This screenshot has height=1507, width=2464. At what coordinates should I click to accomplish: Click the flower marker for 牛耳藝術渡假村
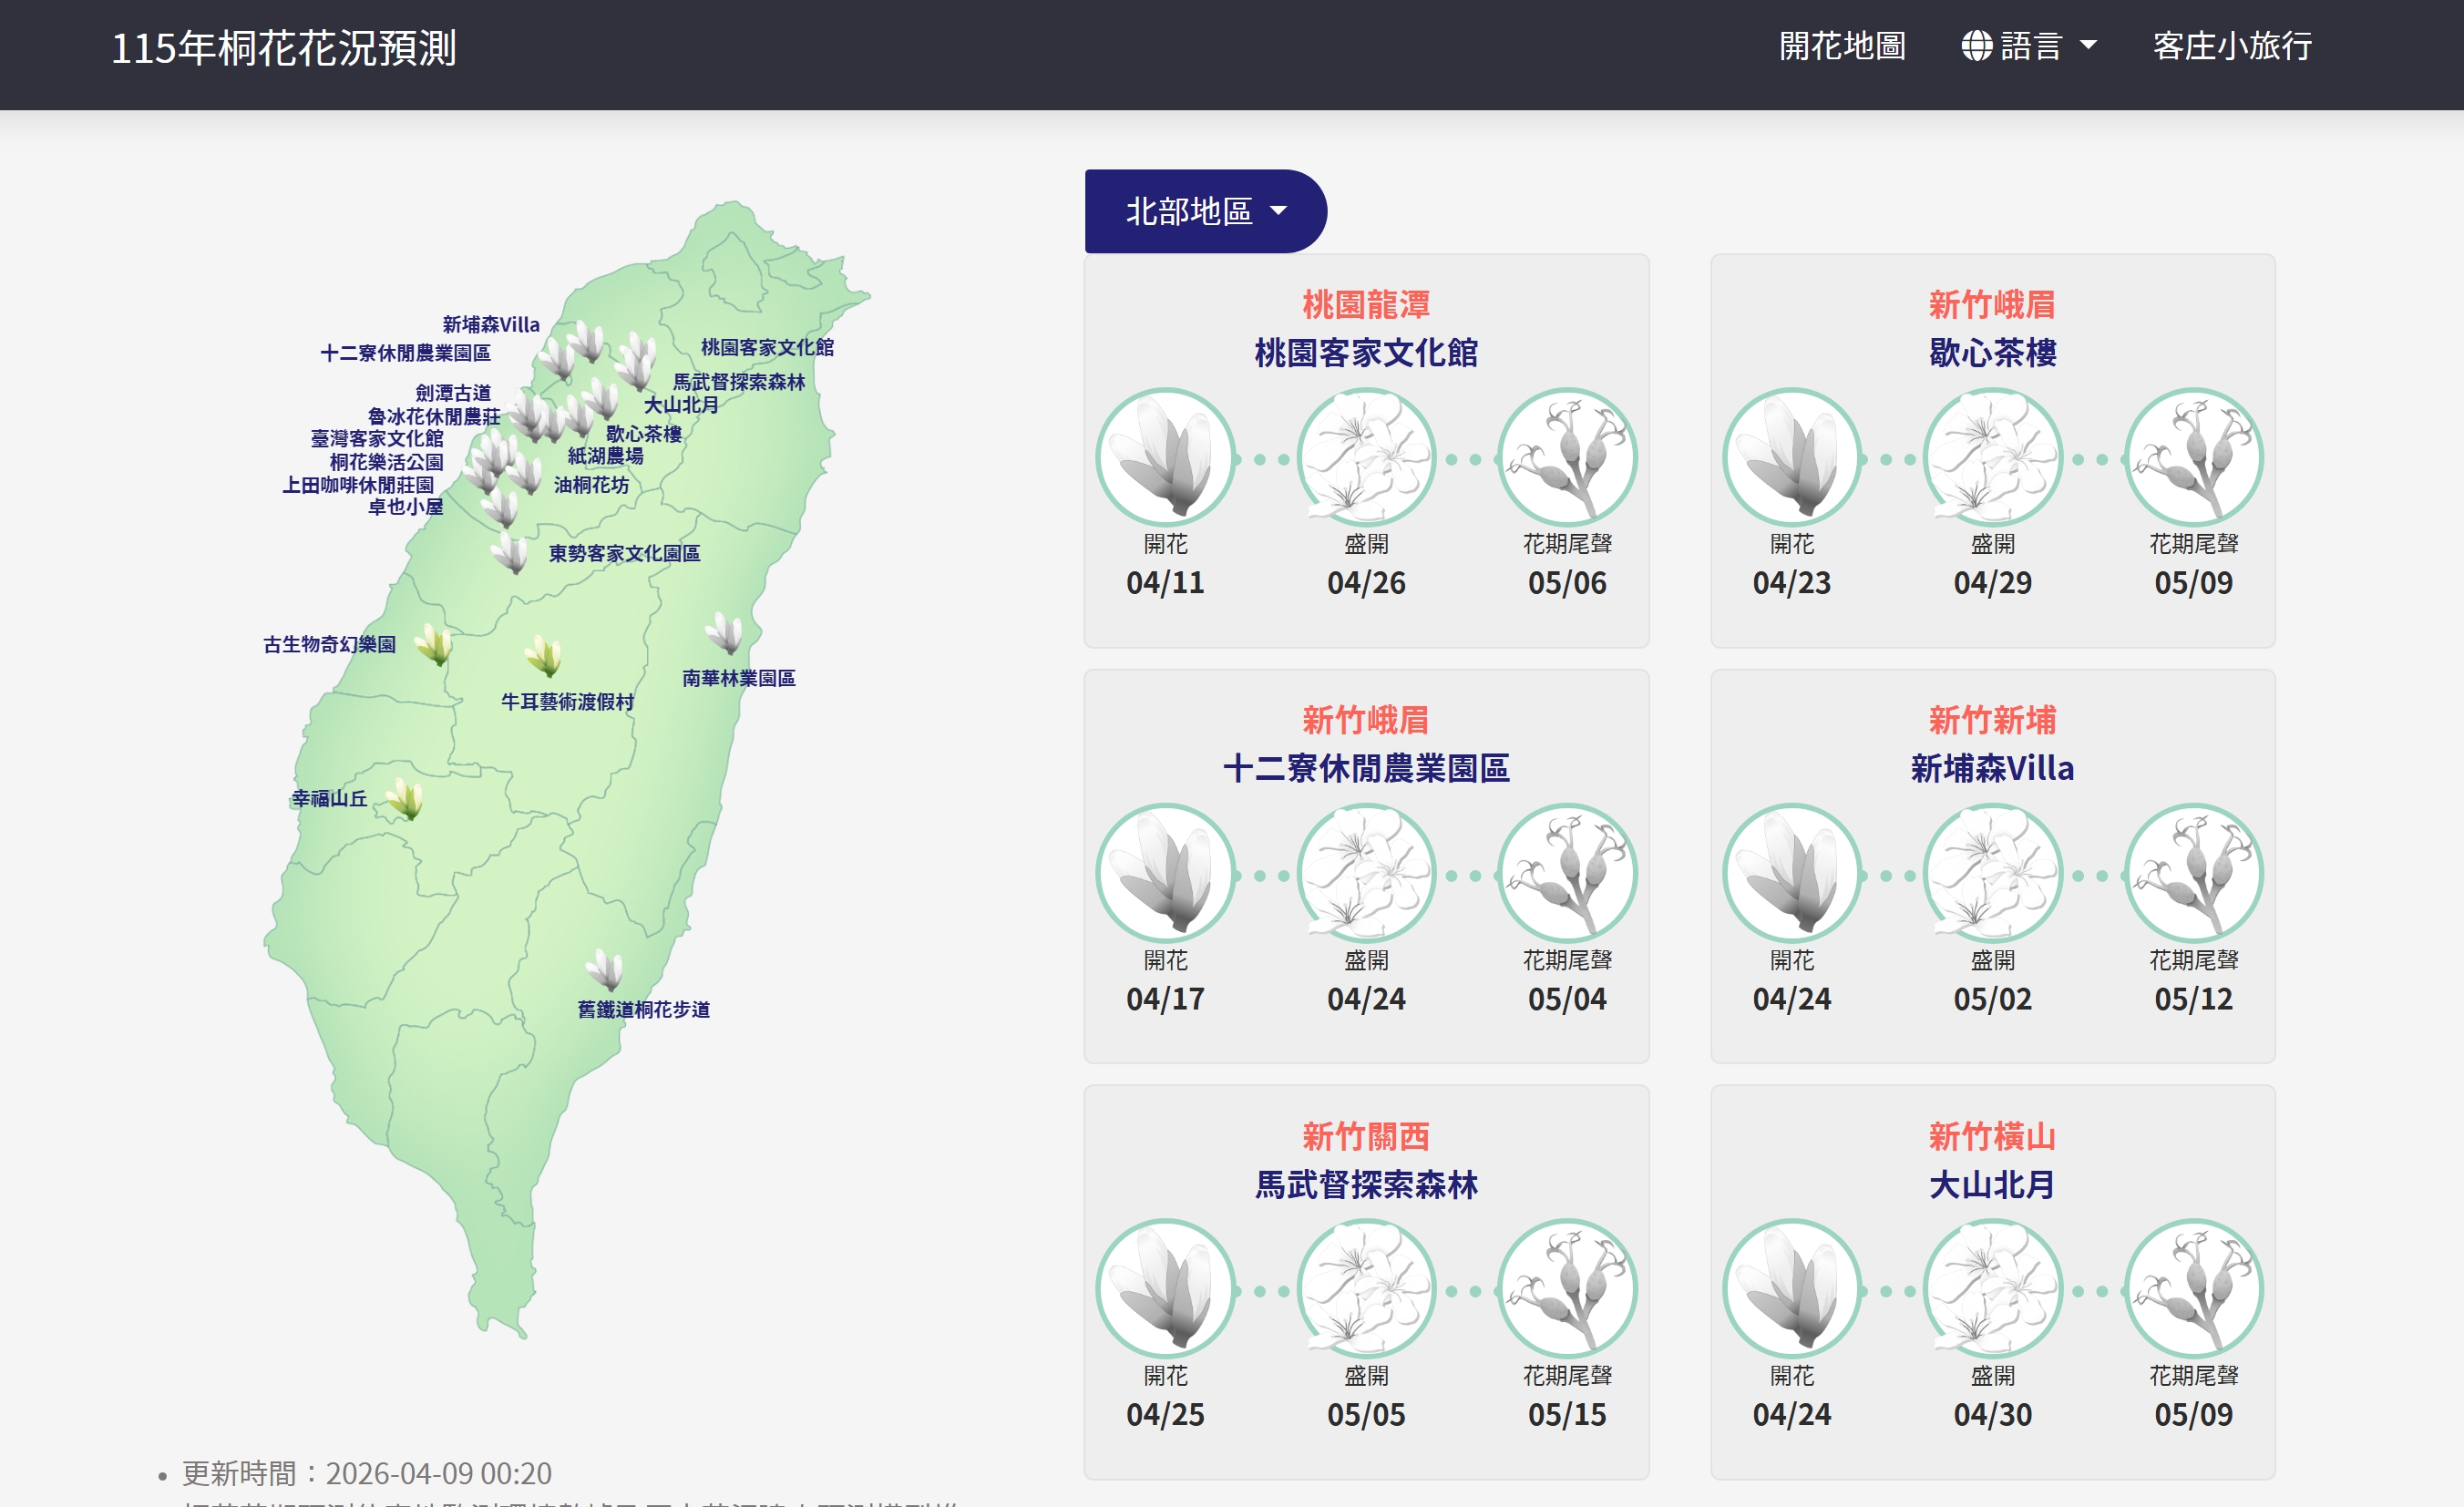tap(545, 656)
